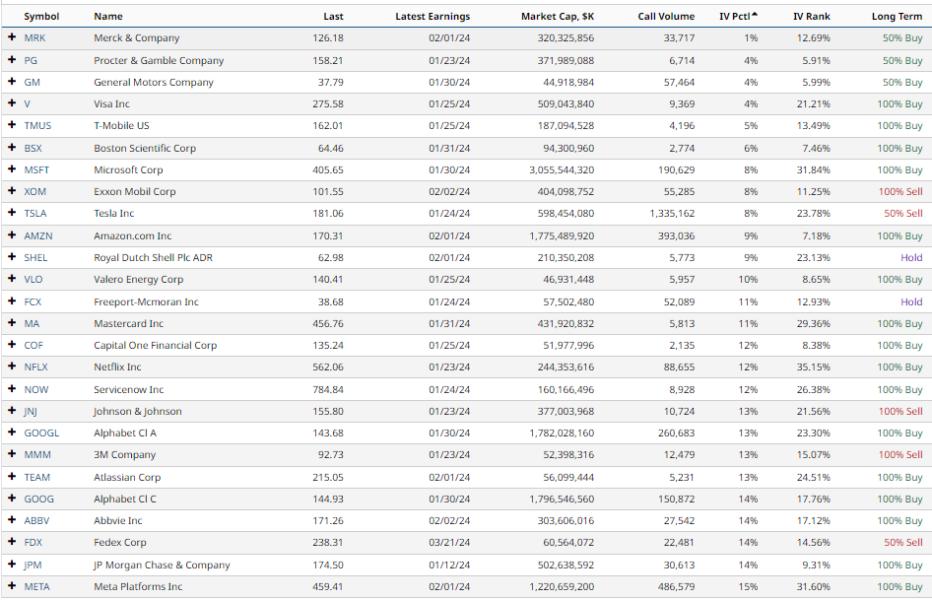The height and width of the screenshot is (600, 932).
Task: Sort by Long Term column header
Action: (x=897, y=17)
